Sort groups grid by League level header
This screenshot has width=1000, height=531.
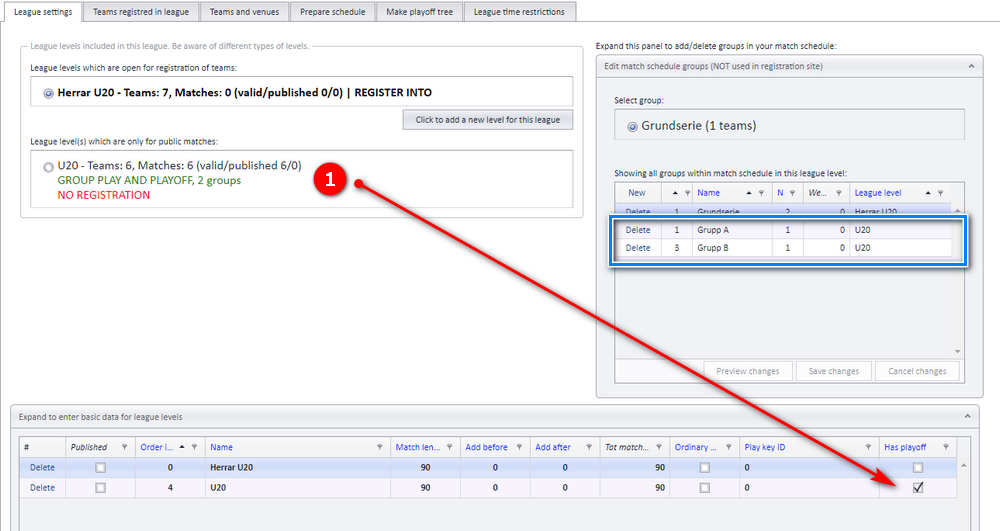pos(878,193)
